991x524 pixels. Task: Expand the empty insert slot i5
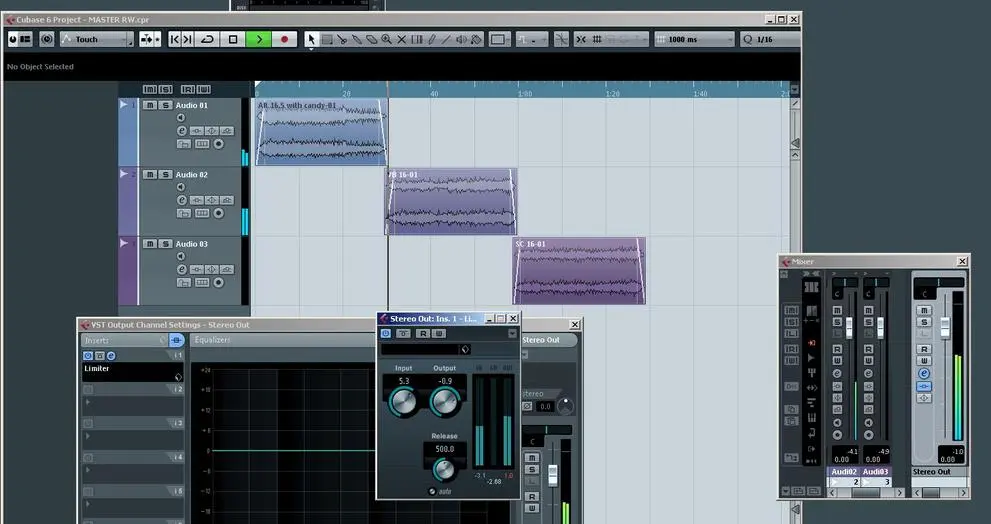tap(88, 504)
